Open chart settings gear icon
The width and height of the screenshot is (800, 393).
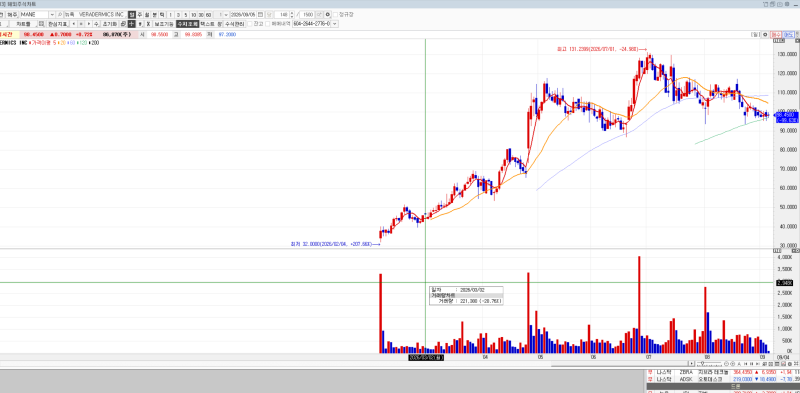(x=328, y=14)
